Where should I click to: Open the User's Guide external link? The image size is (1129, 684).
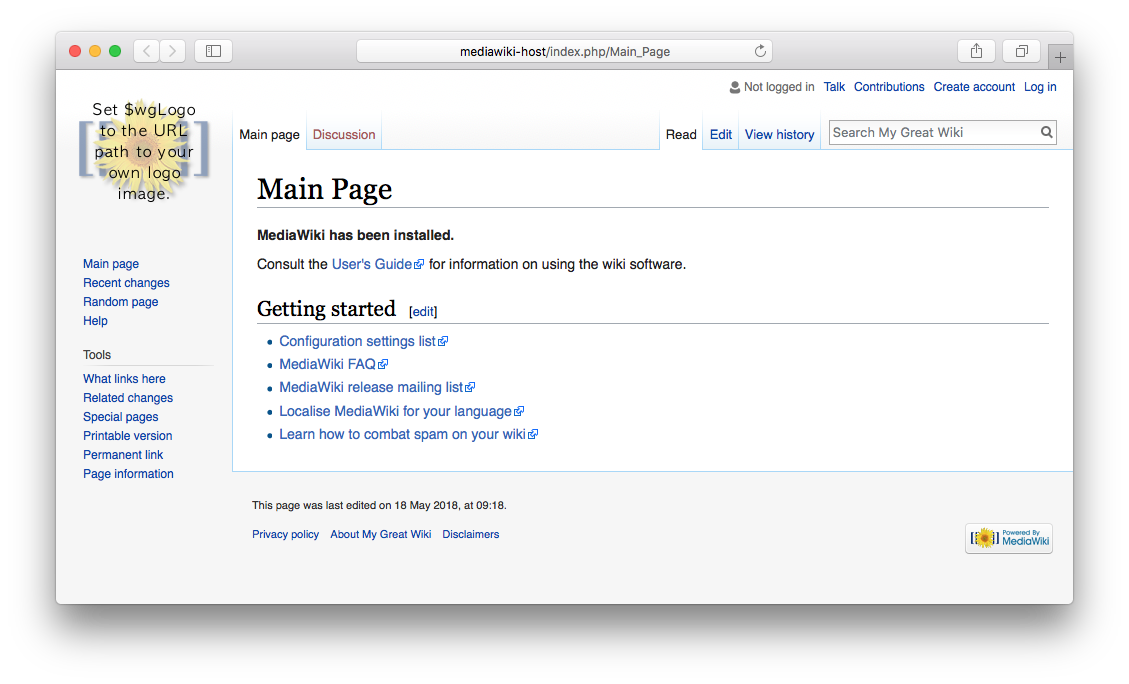click(x=371, y=264)
